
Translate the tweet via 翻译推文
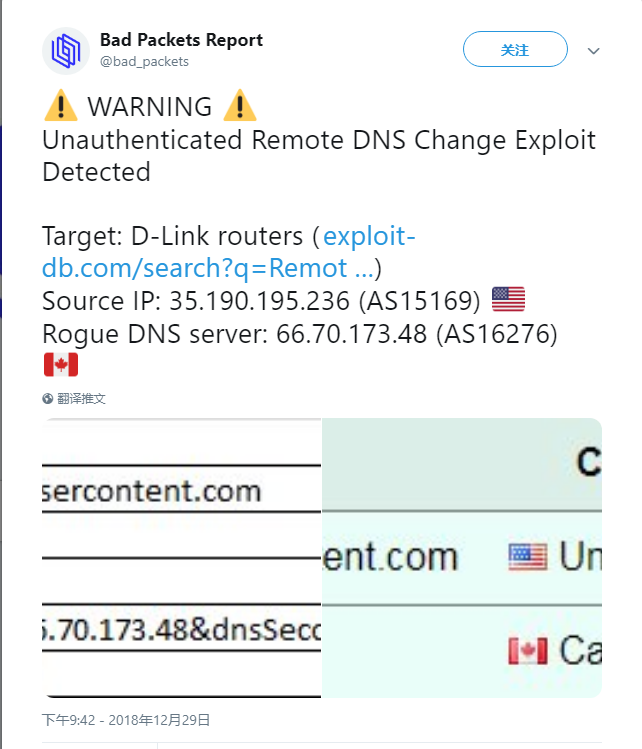click(x=81, y=398)
